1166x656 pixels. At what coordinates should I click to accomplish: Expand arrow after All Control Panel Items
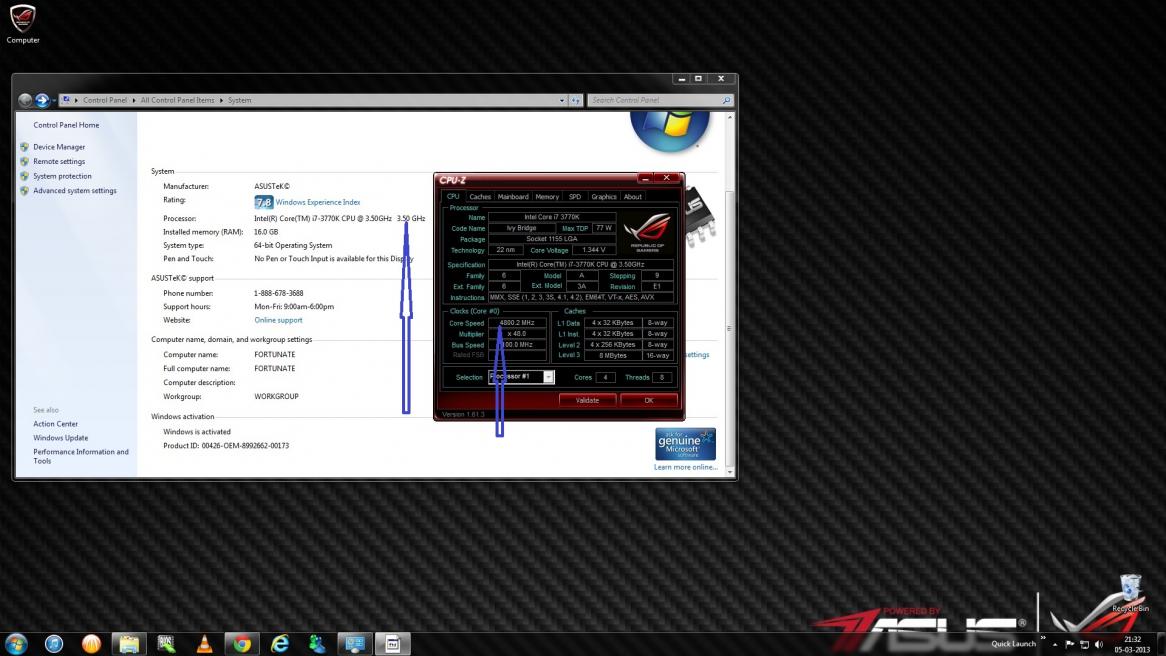[221, 100]
